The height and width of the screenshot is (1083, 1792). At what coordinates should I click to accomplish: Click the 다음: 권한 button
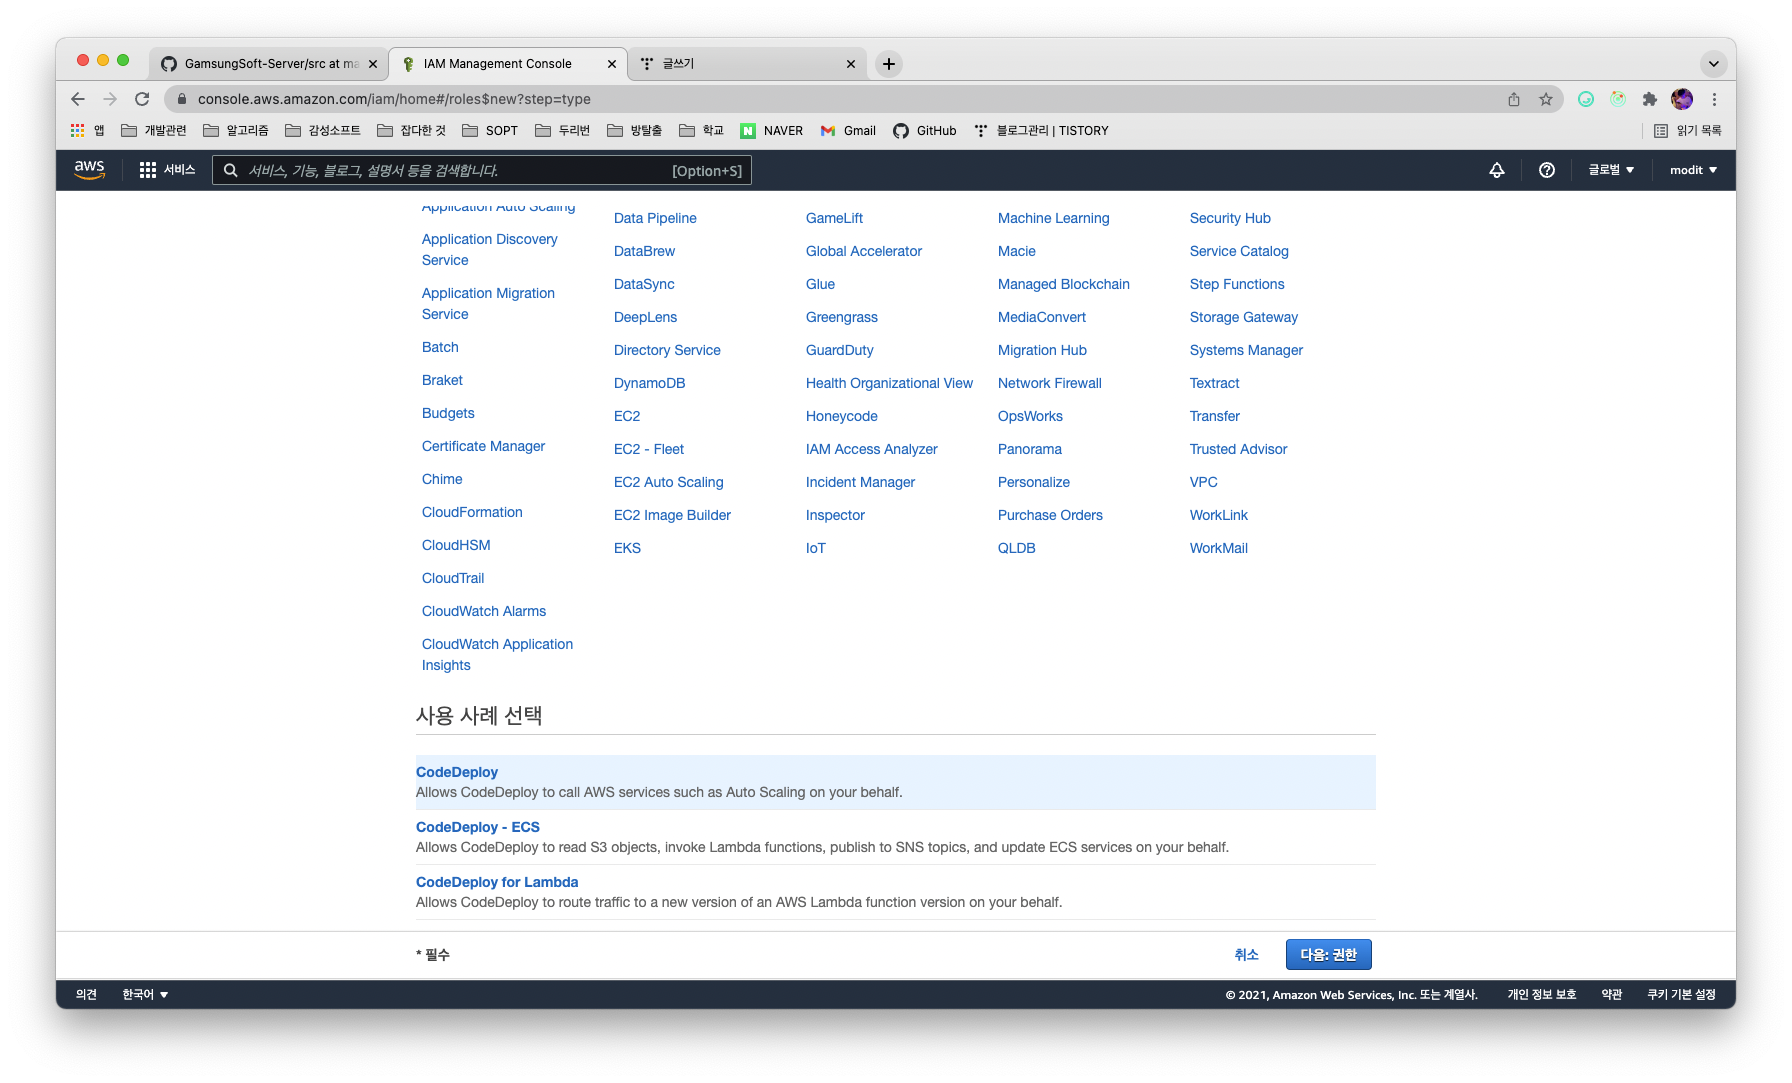pos(1328,955)
